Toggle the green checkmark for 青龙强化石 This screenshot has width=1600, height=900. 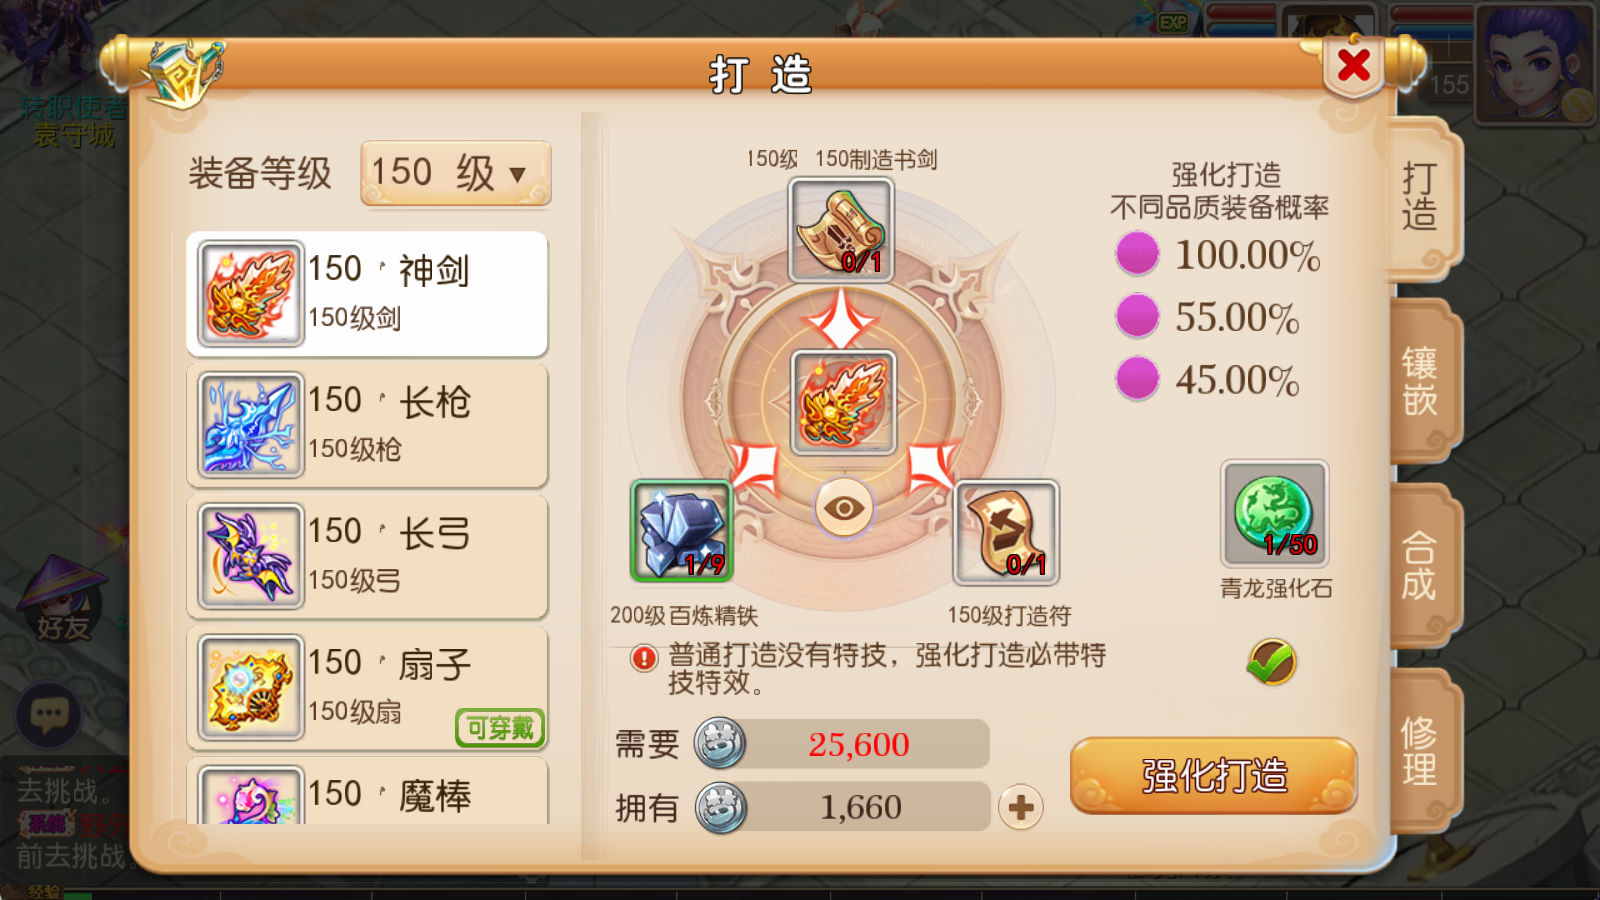[x=1272, y=662]
